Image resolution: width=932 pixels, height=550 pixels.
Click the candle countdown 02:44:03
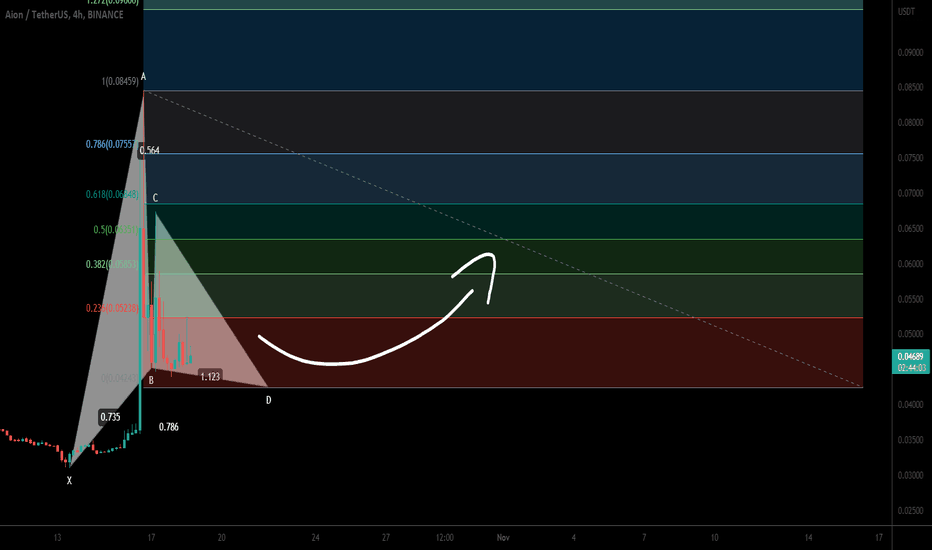tap(911, 367)
